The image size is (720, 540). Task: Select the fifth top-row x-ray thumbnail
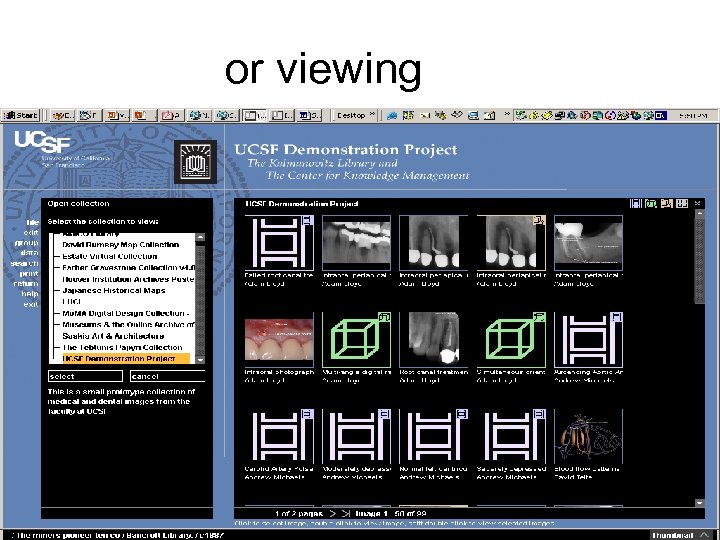[x=589, y=243]
